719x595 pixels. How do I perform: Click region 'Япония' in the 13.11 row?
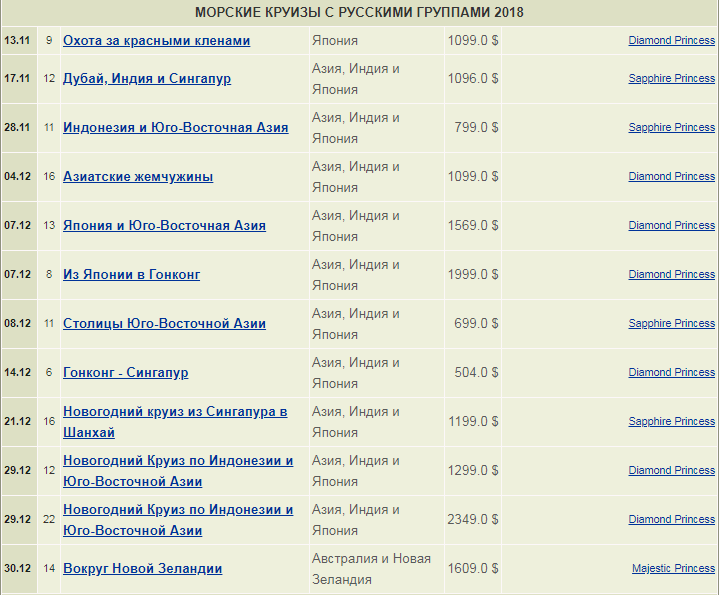click(335, 41)
